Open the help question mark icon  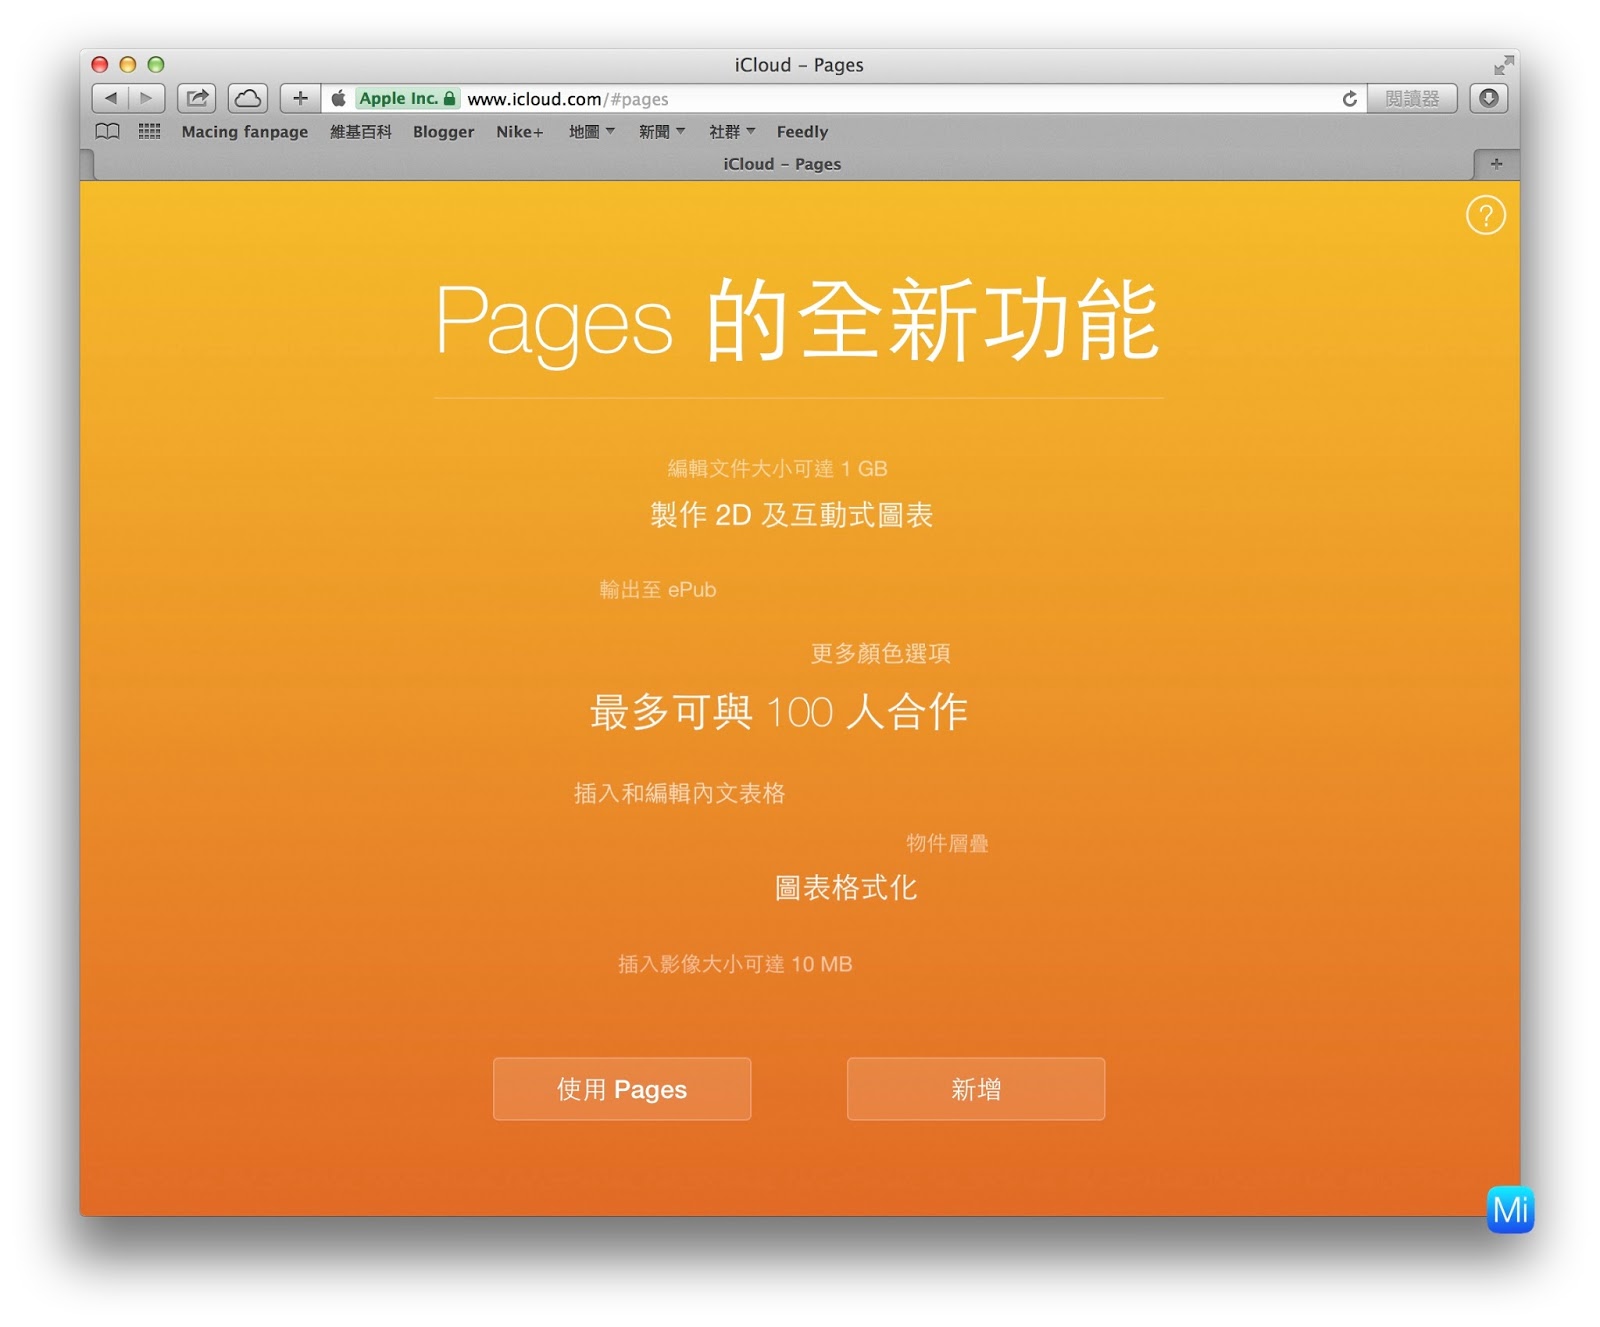pos(1485,215)
